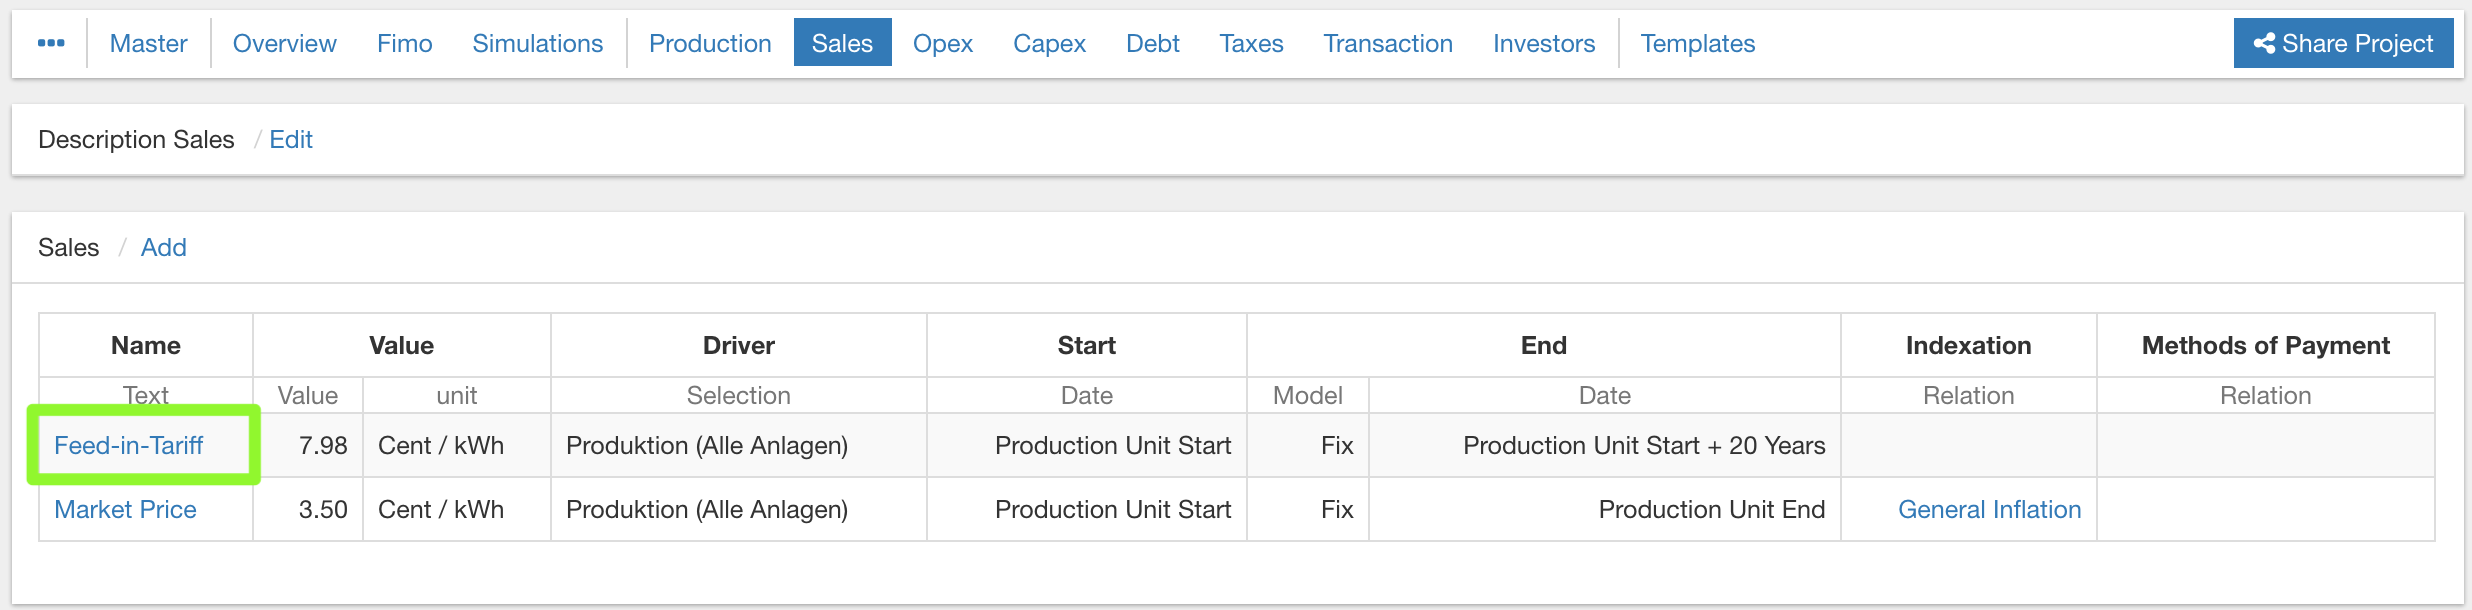Go to the Fimo tab
The width and height of the screenshot is (2472, 610).
pyautogui.click(x=404, y=43)
